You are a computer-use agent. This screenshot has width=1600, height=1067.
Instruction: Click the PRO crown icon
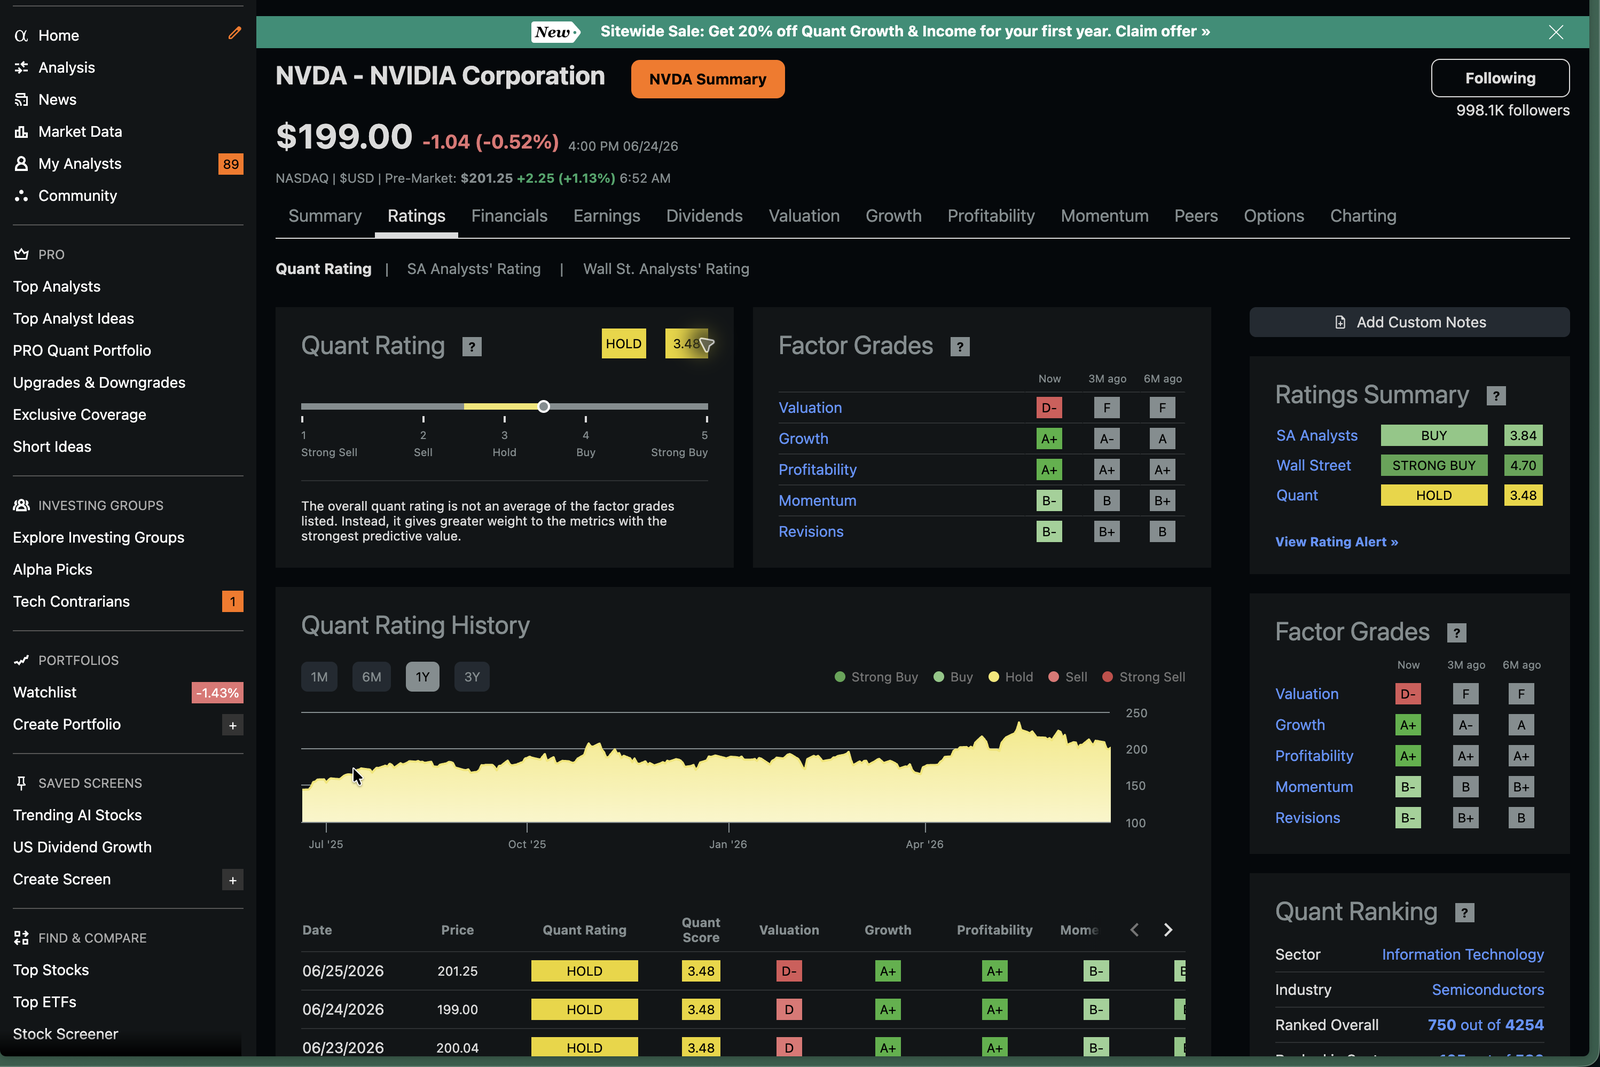tap(21, 254)
